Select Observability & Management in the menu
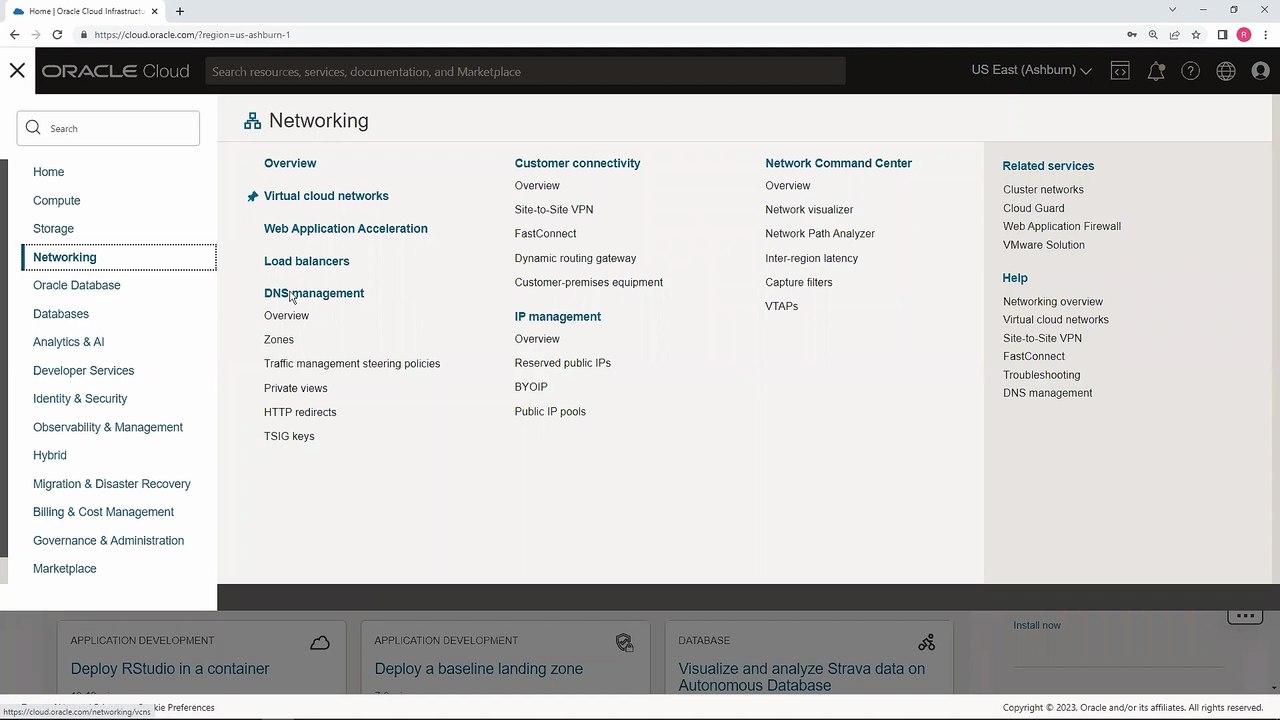The width and height of the screenshot is (1280, 720). click(x=108, y=427)
